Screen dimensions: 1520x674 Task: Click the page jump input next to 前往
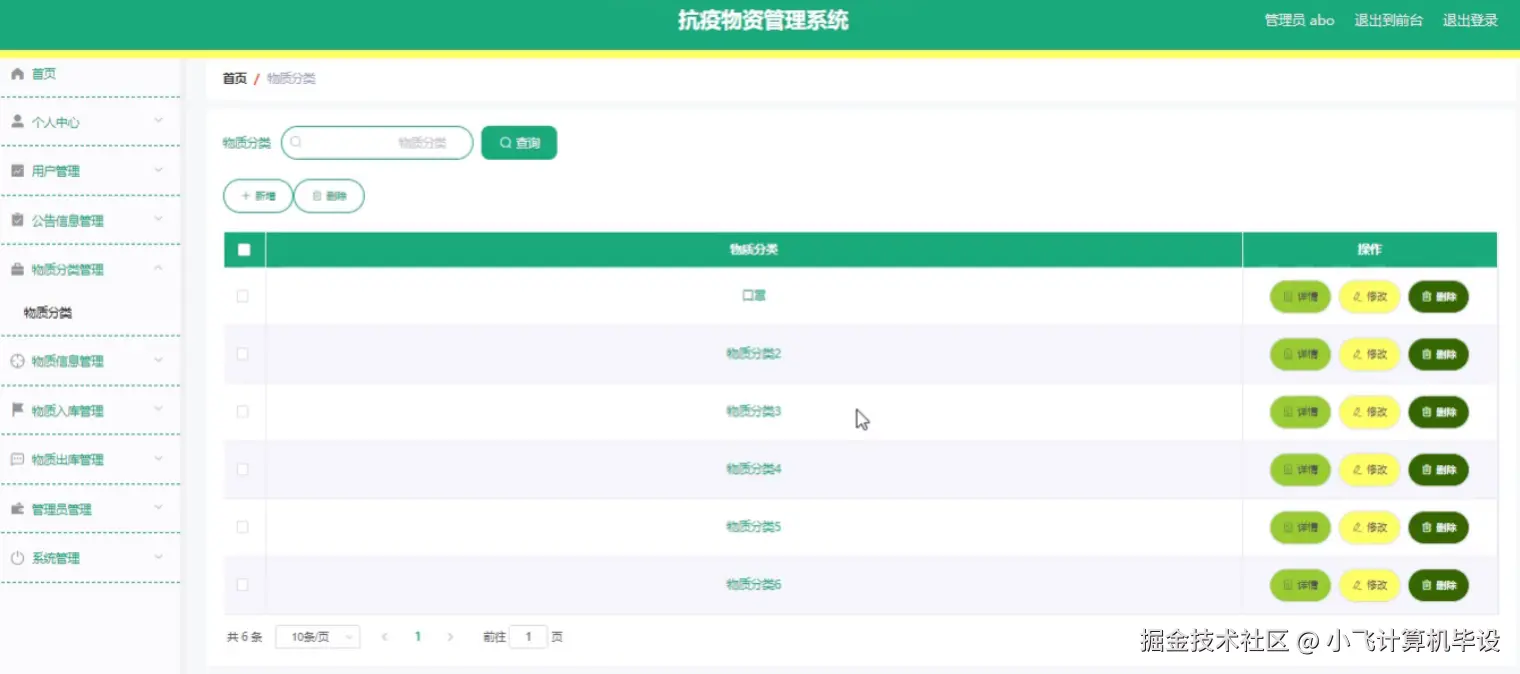[x=528, y=636]
